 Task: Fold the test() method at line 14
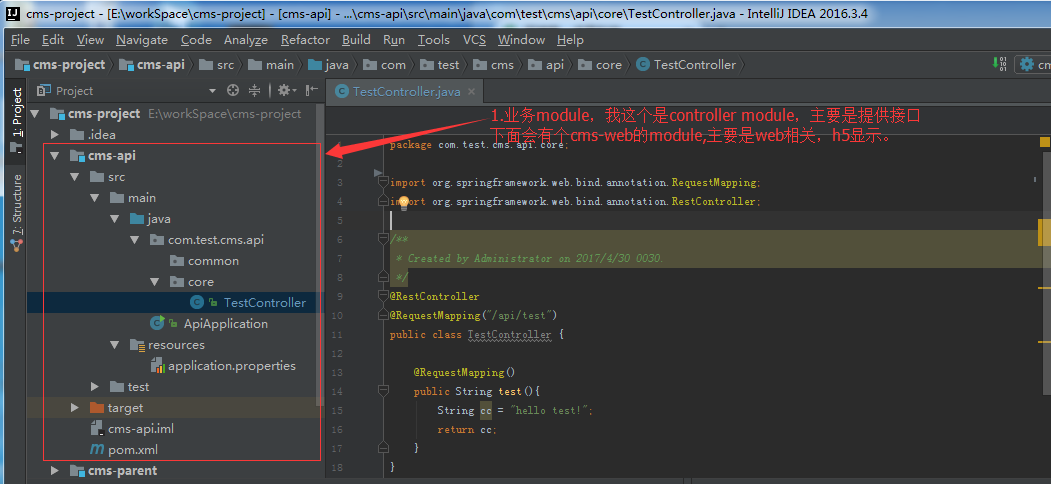383,391
